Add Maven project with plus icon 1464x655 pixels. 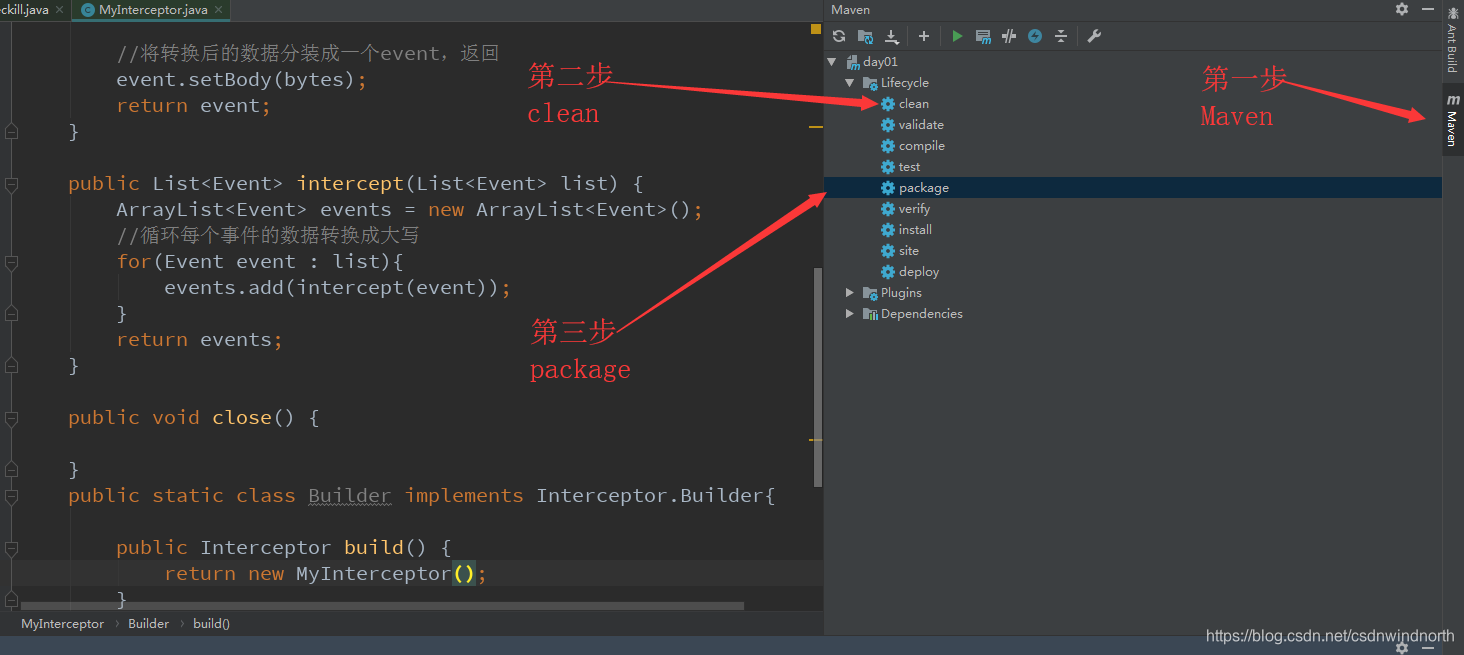[924, 36]
